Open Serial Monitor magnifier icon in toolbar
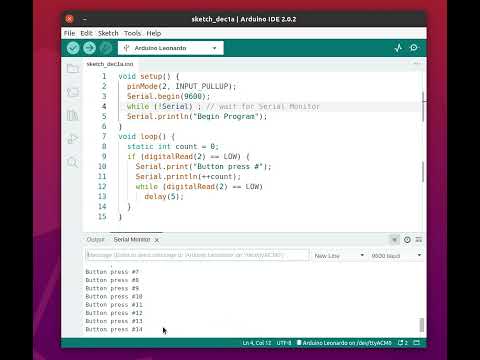The height and width of the screenshot is (360, 480). click(414, 48)
